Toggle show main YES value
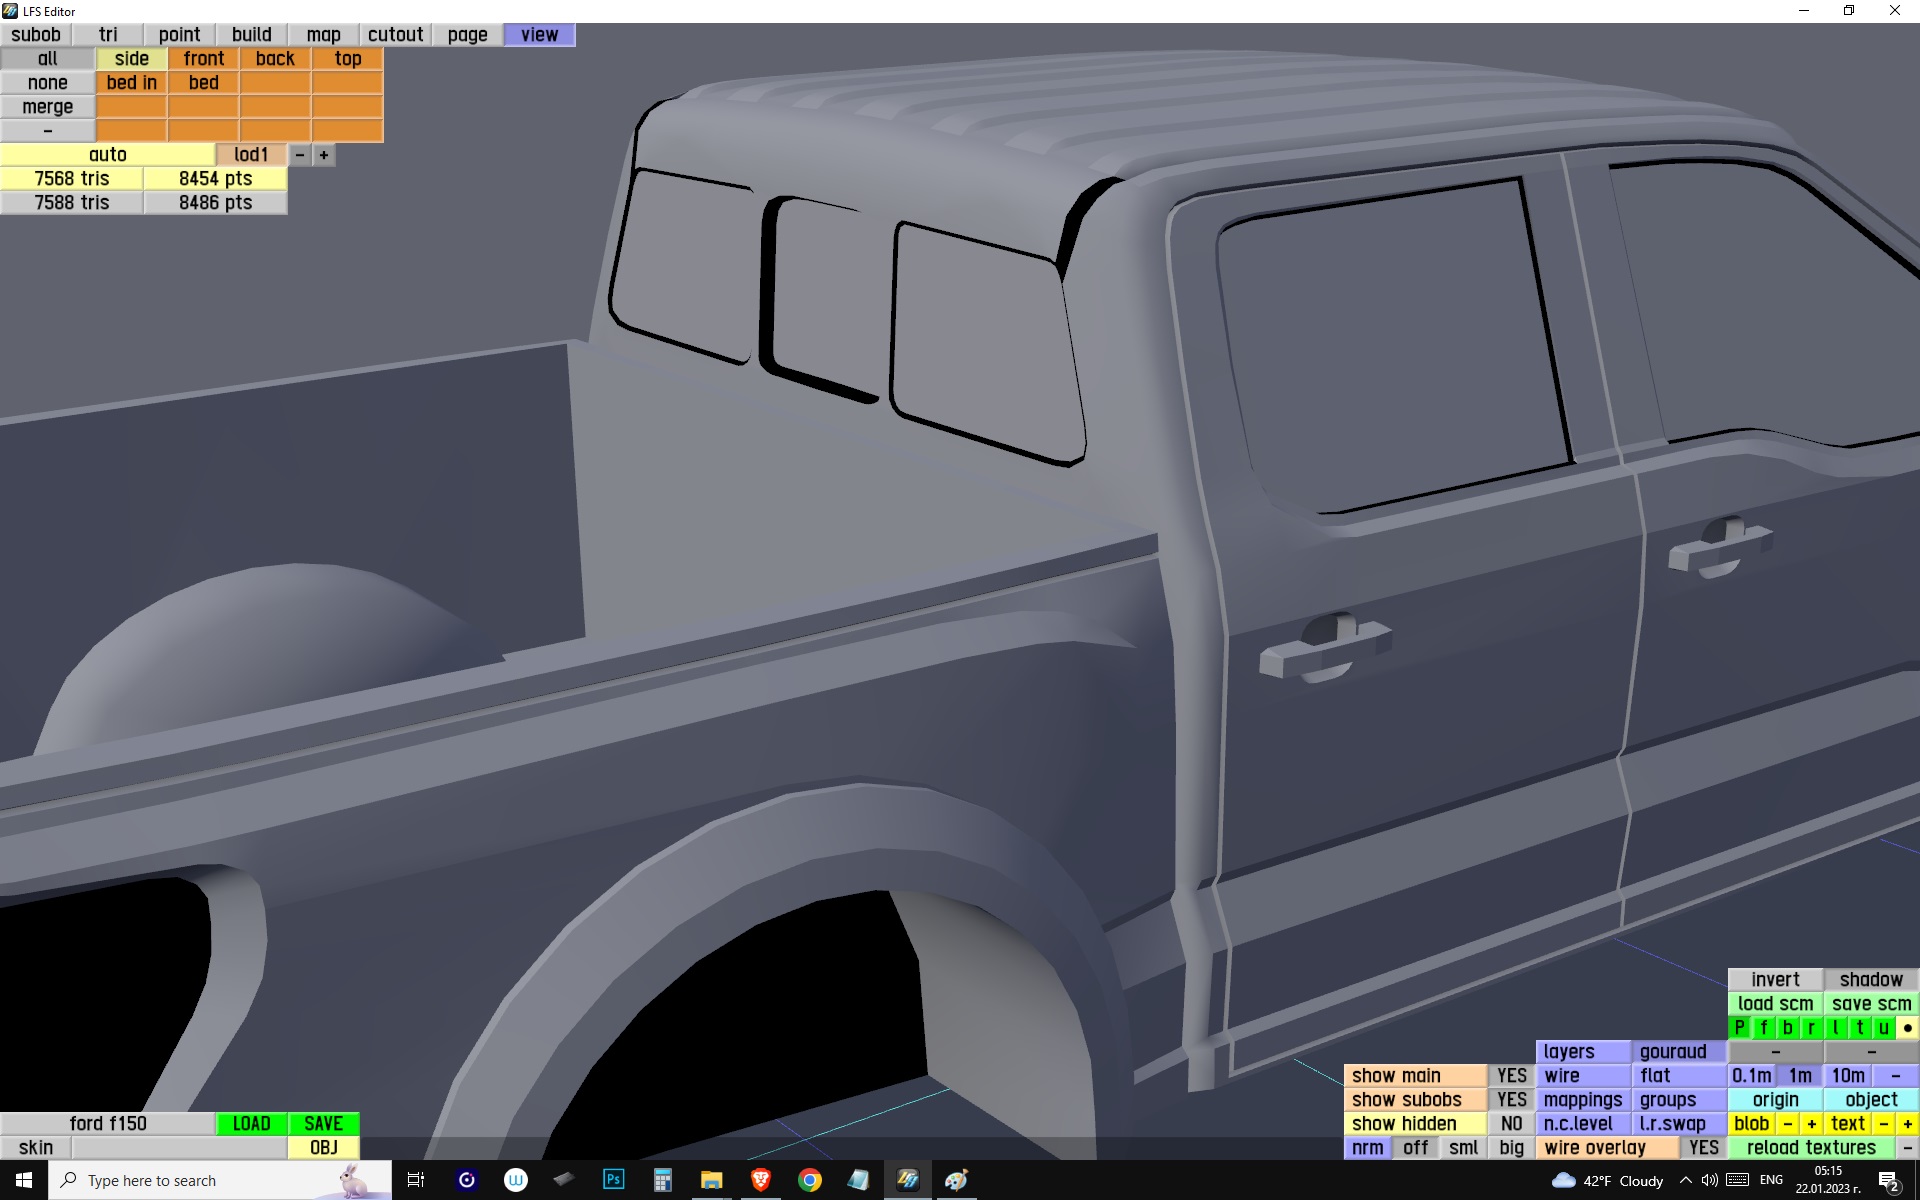 click(1511, 1075)
